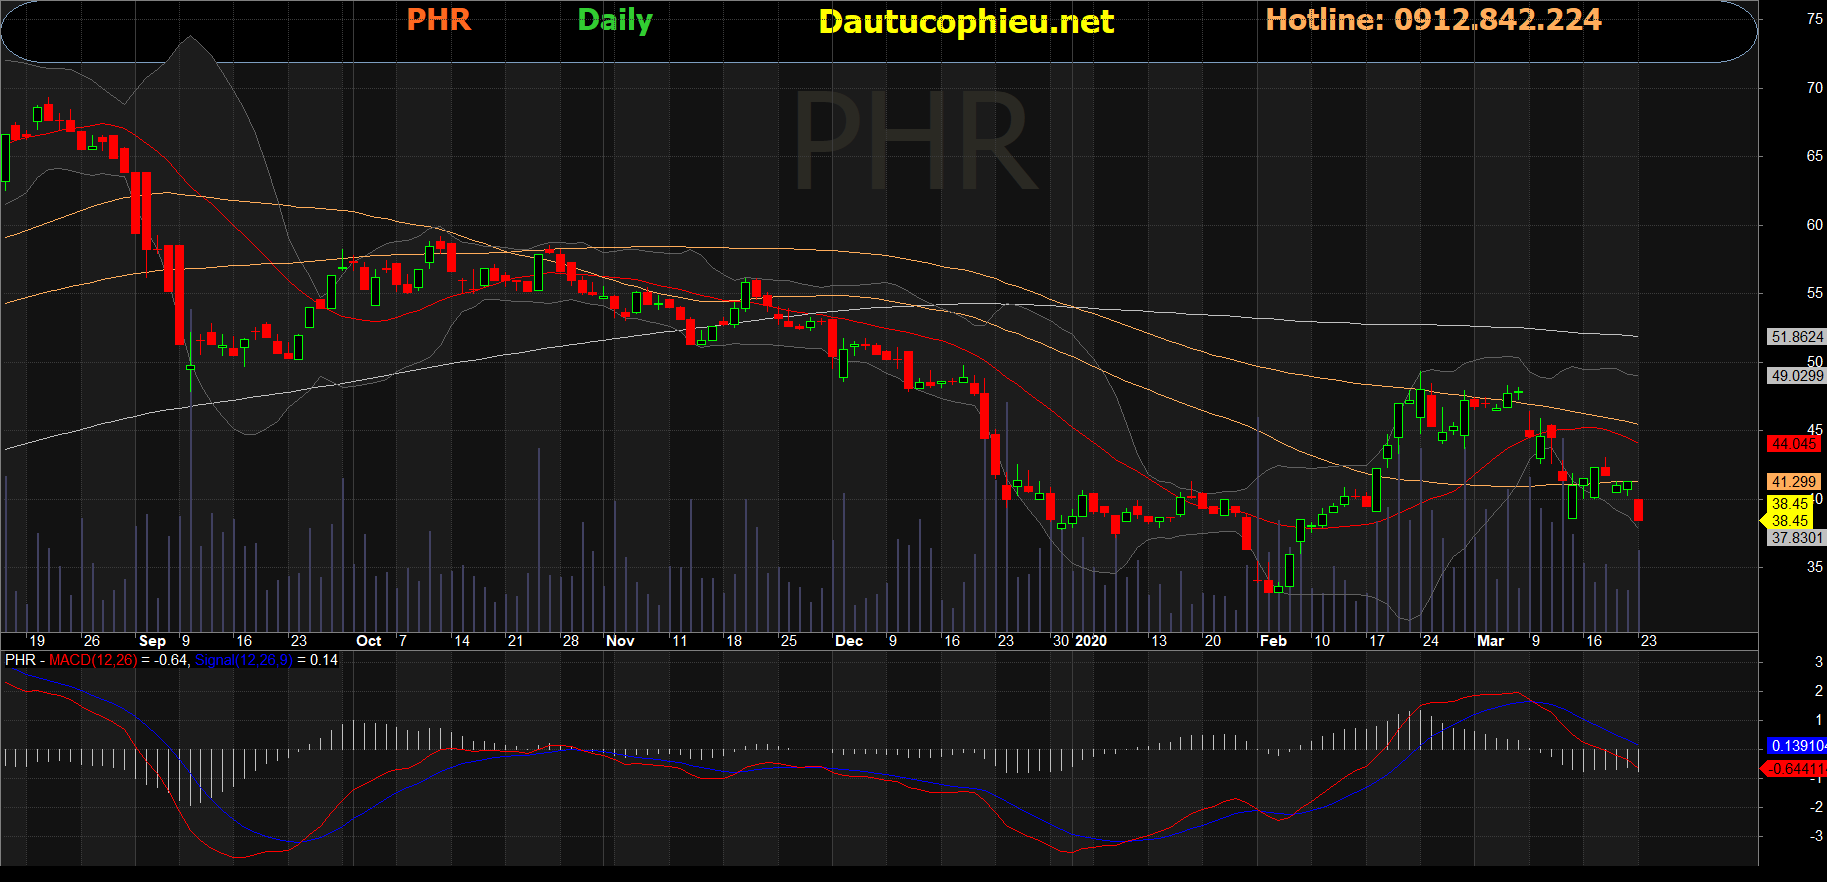Viewport: 1827px width, 882px height.
Task: Click the Nov month label on date axis
Action: tap(620, 641)
